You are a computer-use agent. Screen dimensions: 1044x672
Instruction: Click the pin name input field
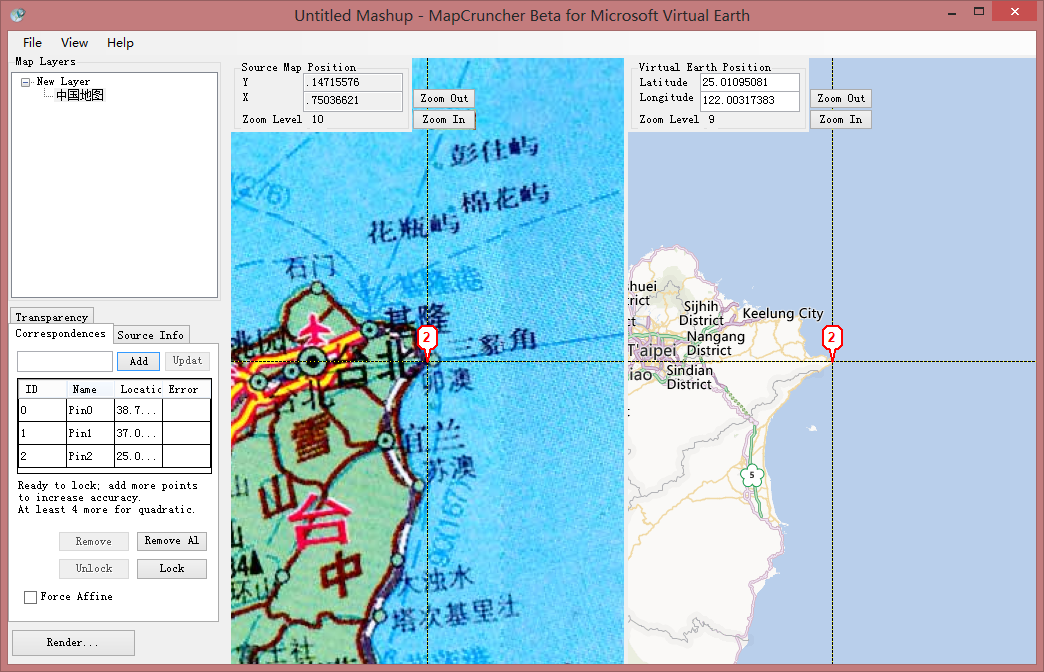click(65, 361)
